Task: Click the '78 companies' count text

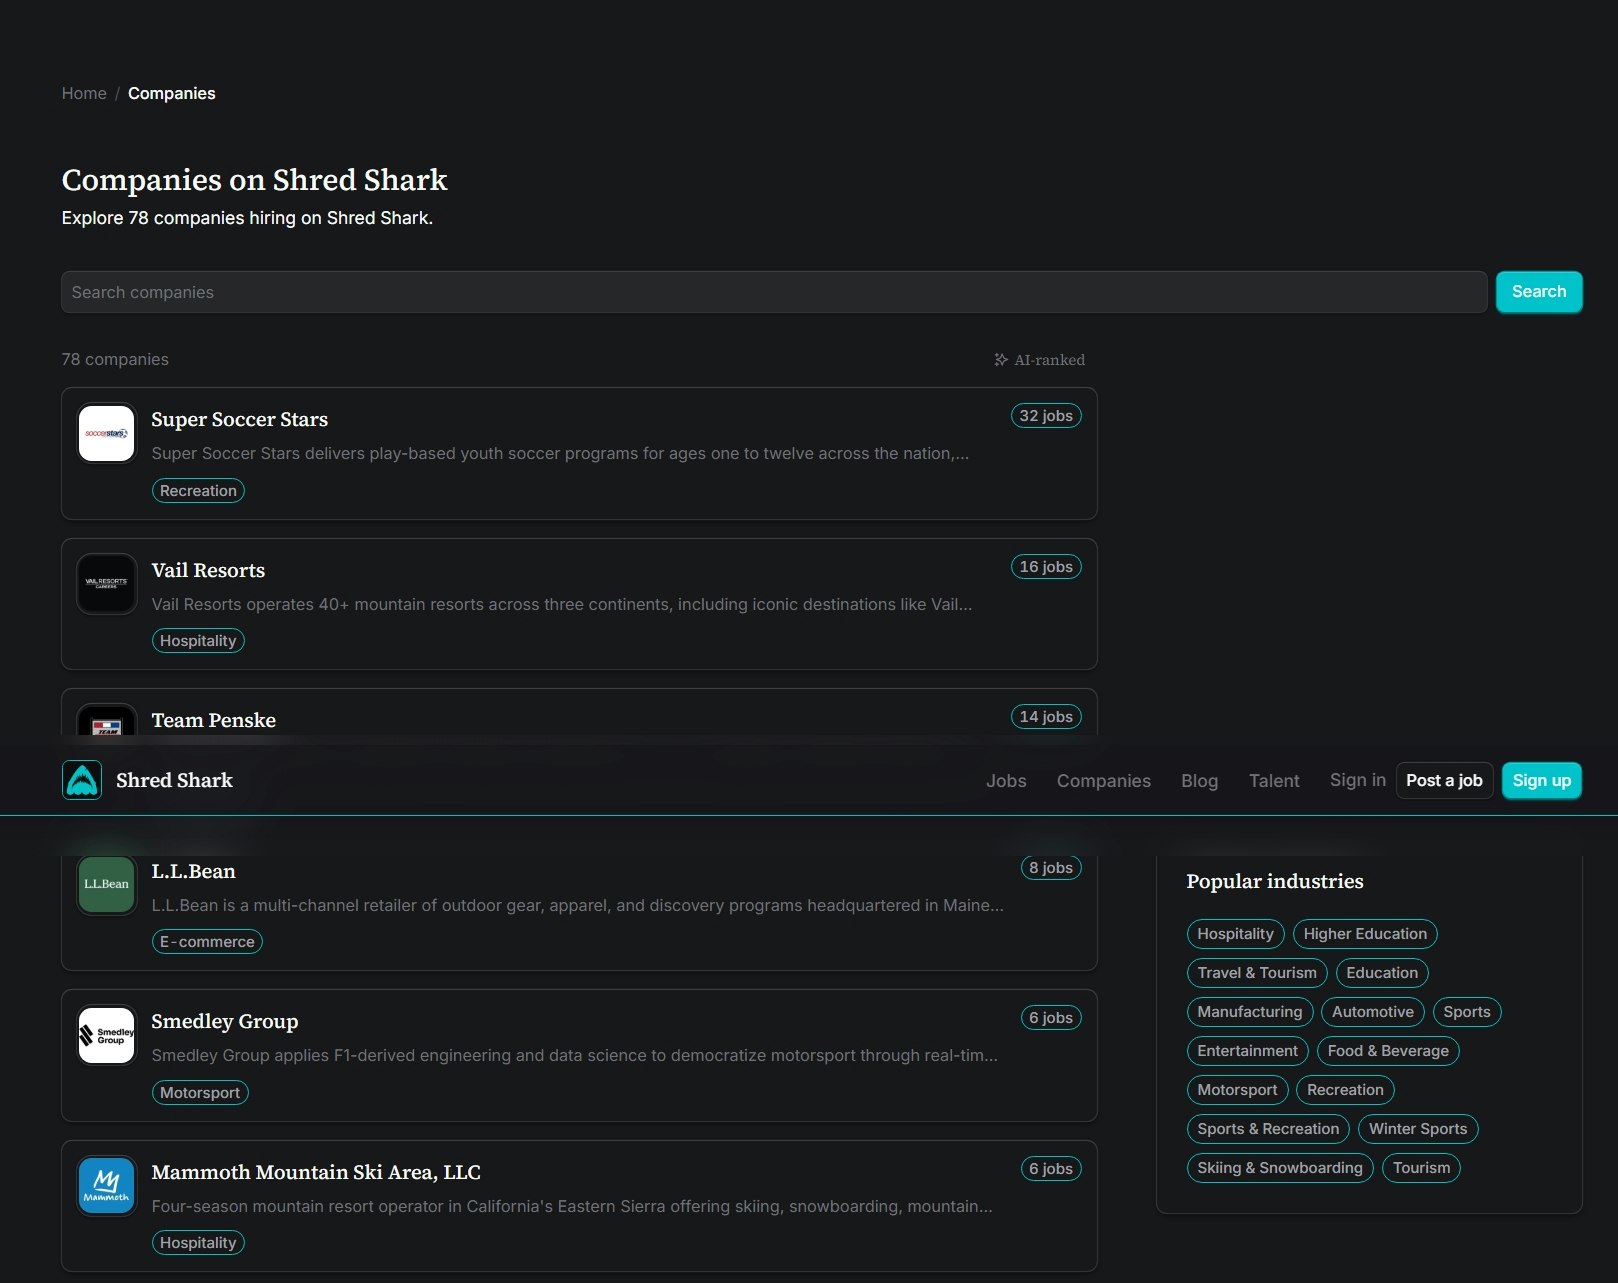Action: [x=115, y=359]
